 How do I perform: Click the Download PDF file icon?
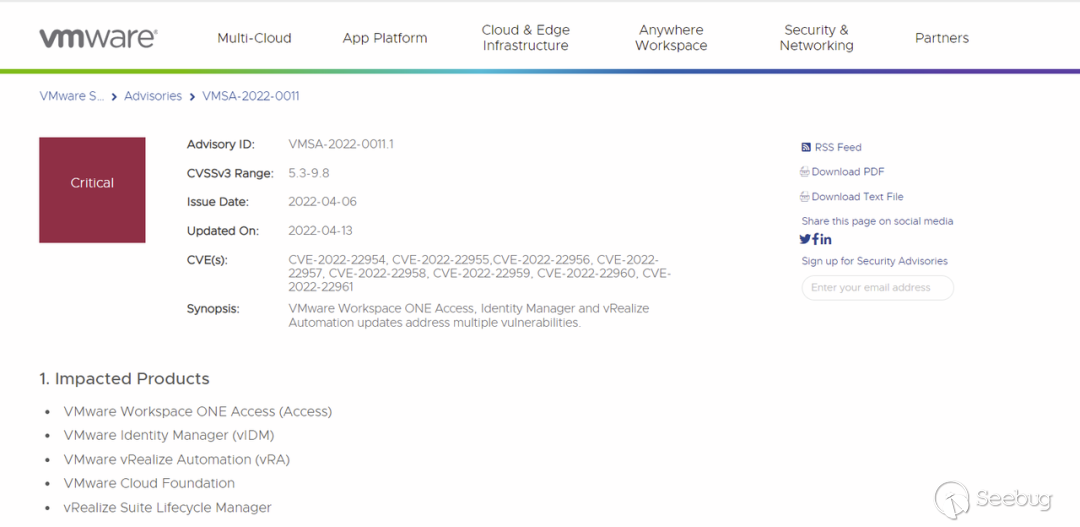point(804,172)
